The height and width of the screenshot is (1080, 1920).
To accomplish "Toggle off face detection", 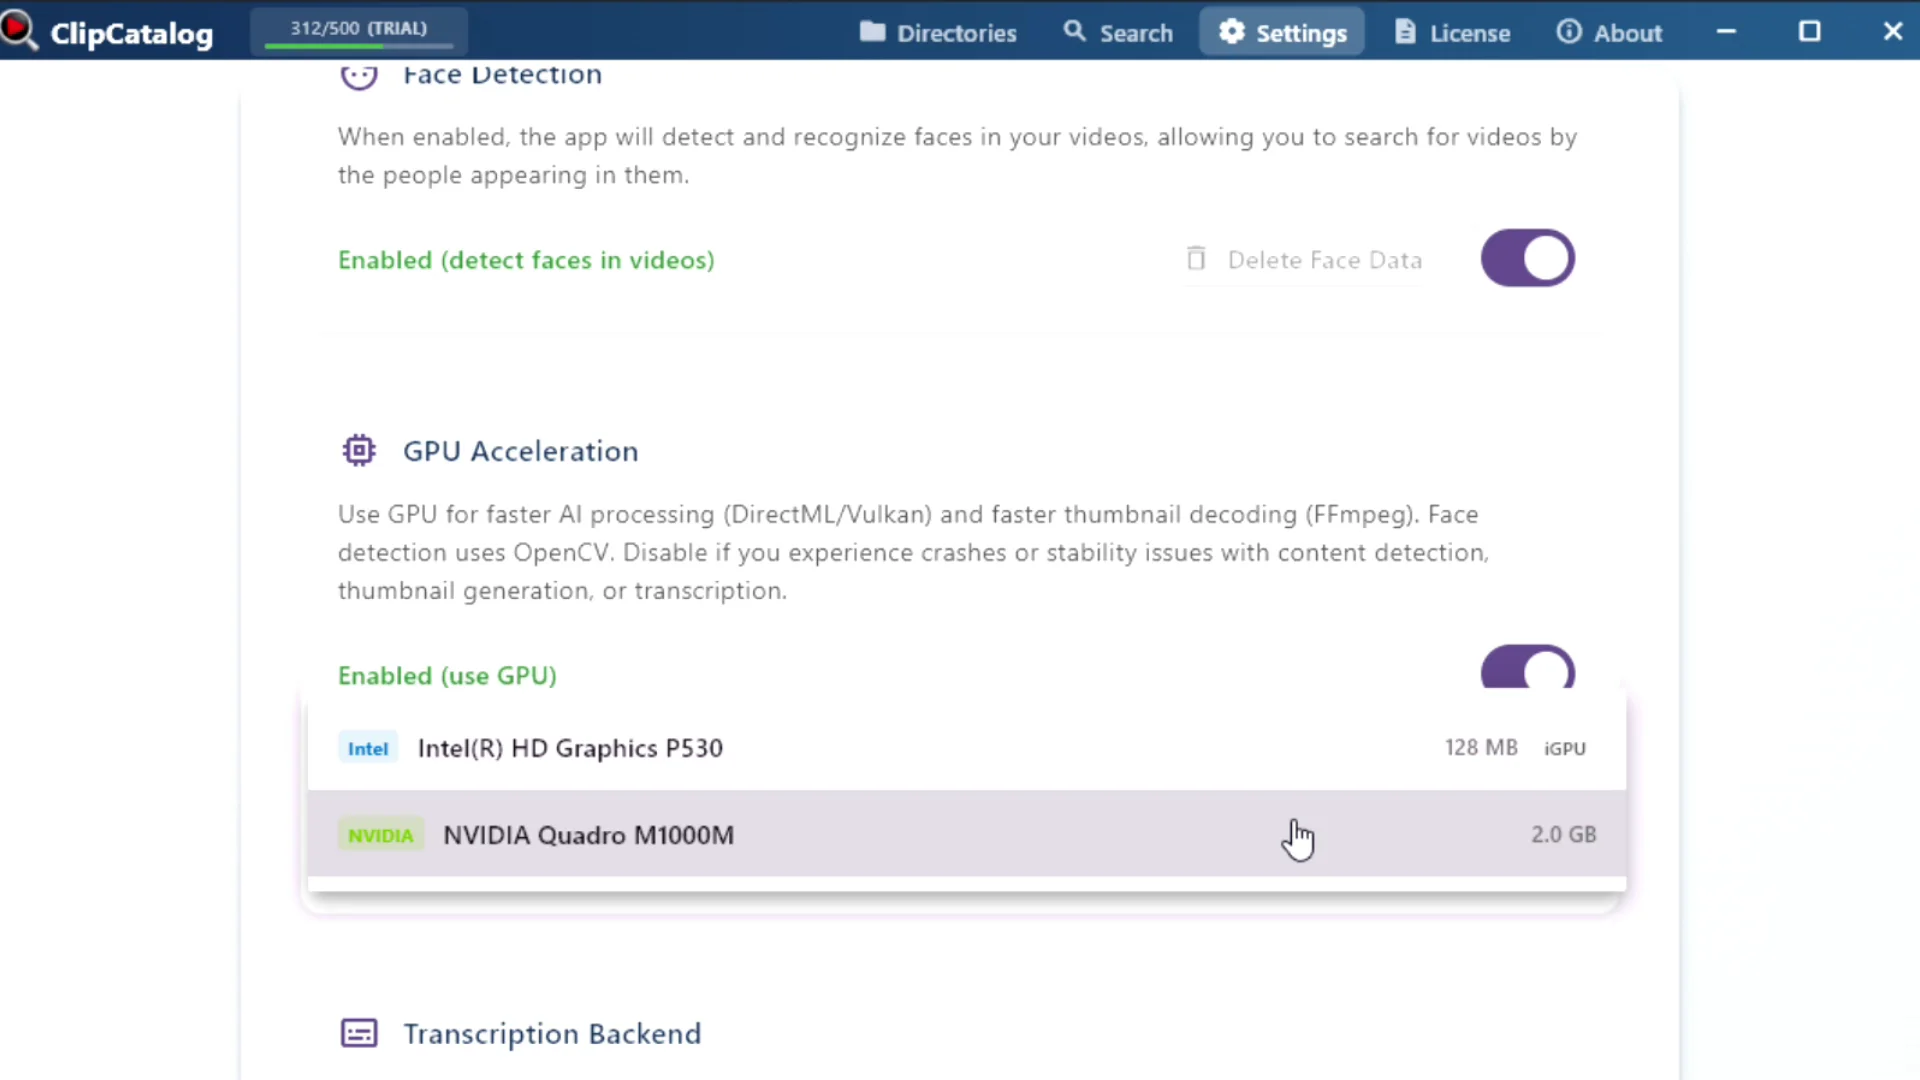I will pos(1527,258).
